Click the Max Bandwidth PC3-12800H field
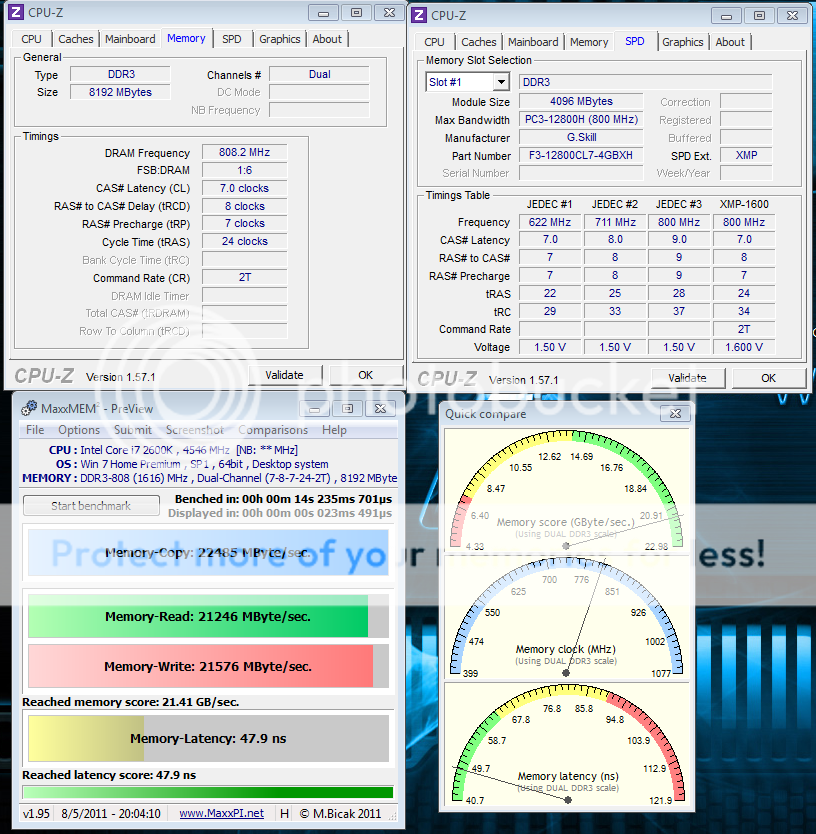The image size is (816, 834). point(581,119)
